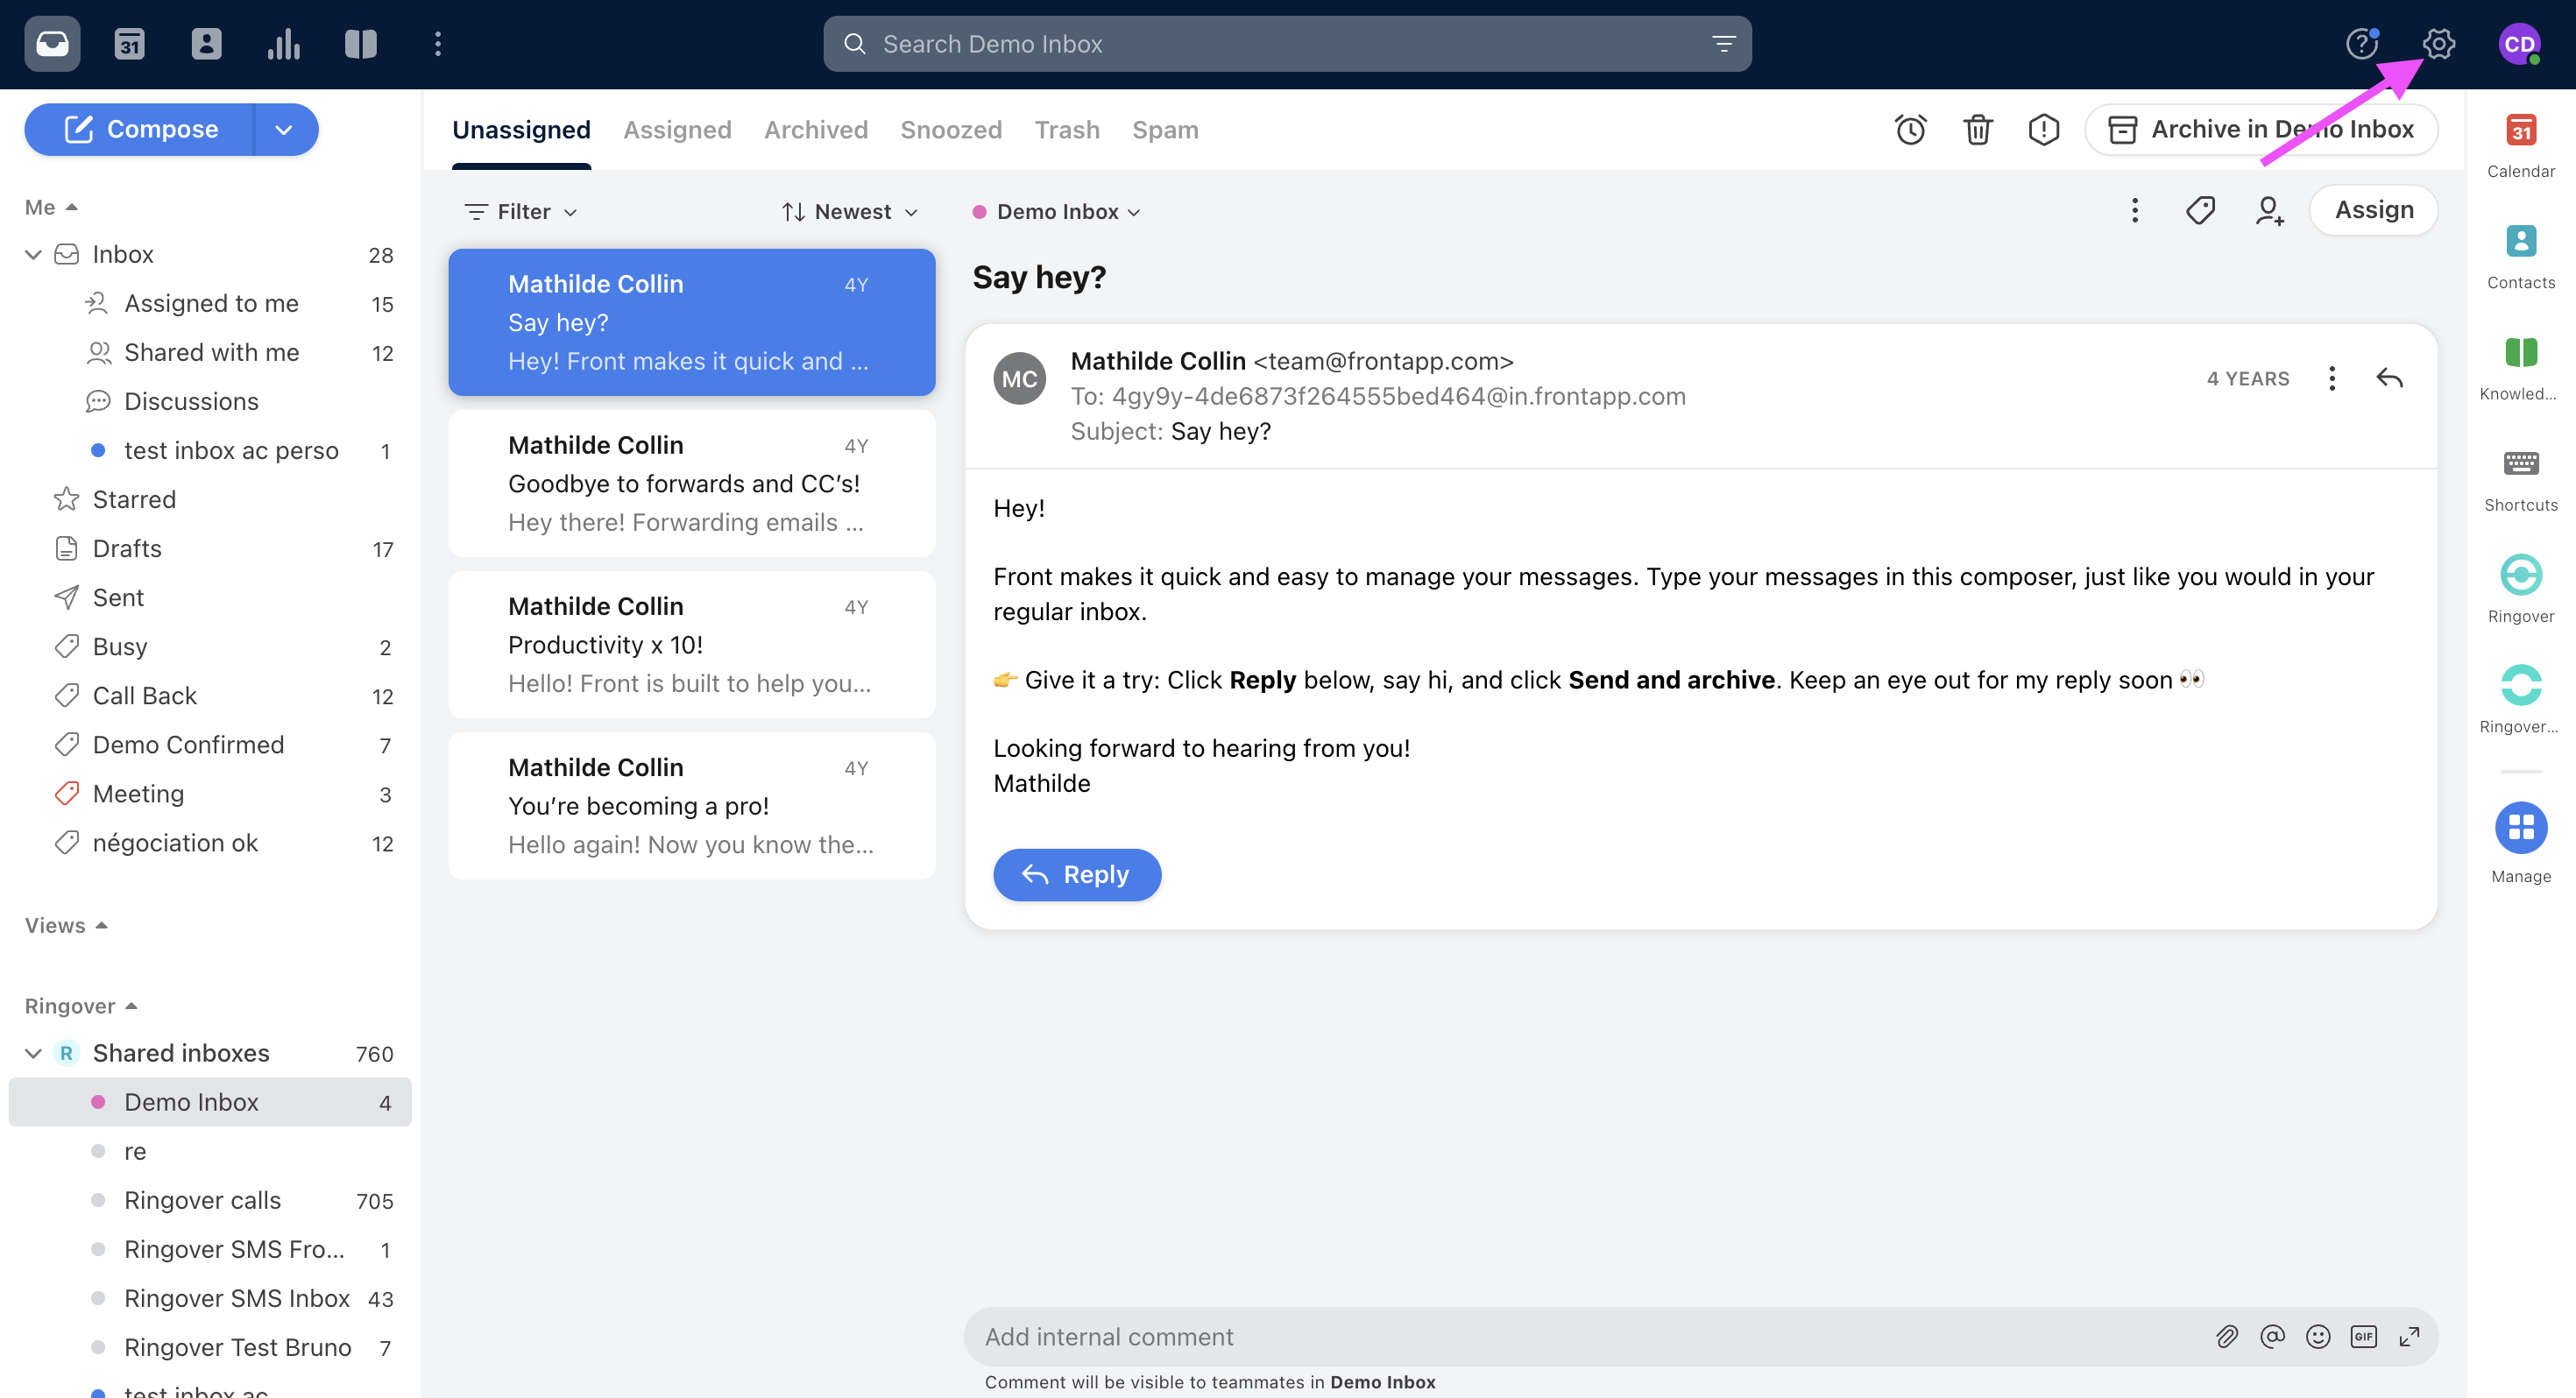2576x1398 pixels.
Task: Select Shared with me in sidebar
Action: pyautogui.click(x=211, y=352)
